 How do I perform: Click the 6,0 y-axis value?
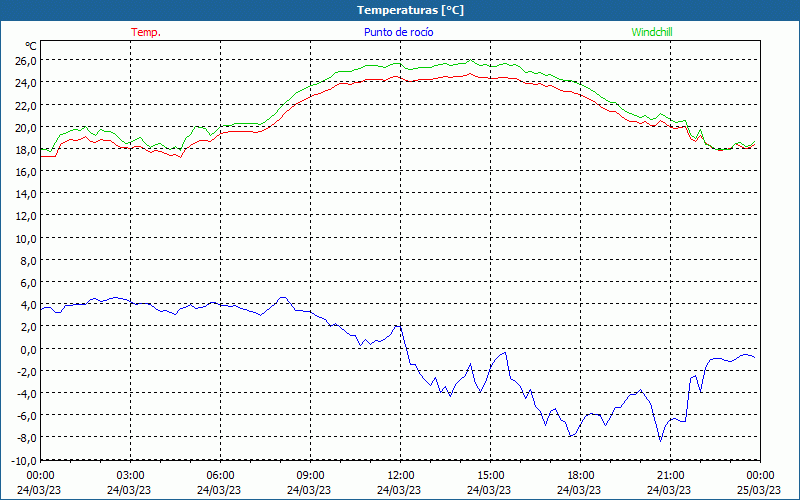29,283
